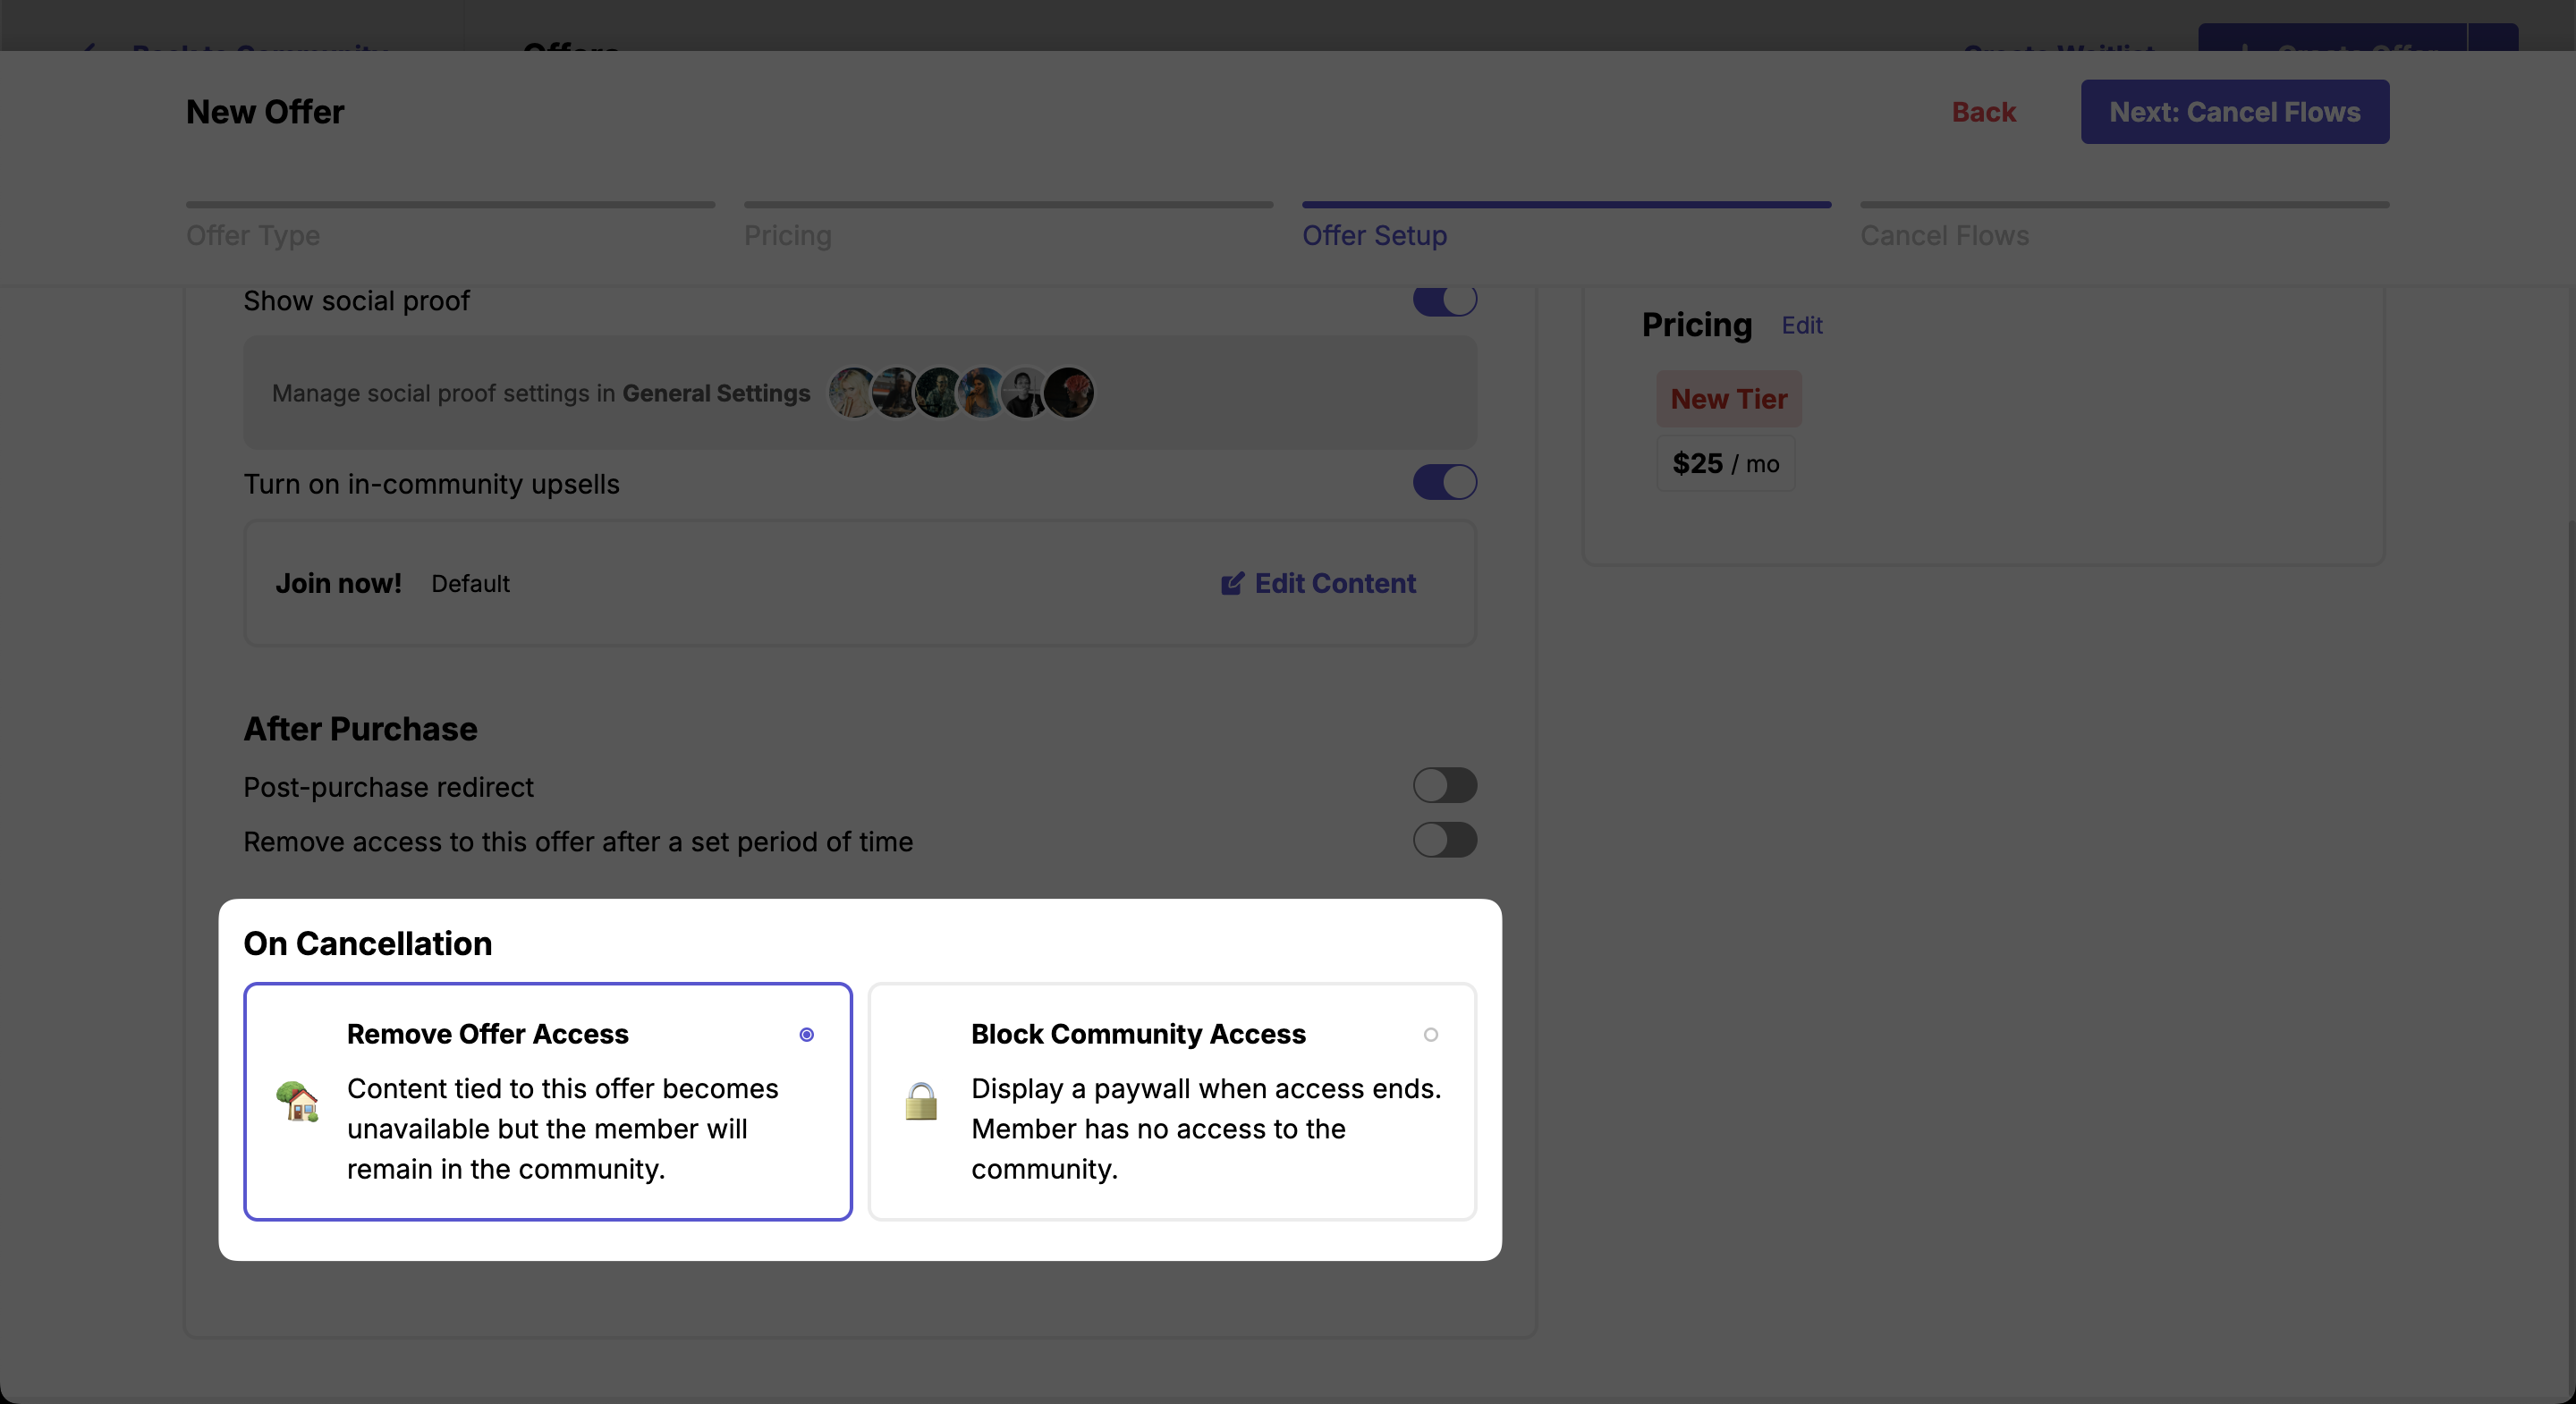The width and height of the screenshot is (2576, 1404).
Task: Click the house emoji icon on Remove Offer Access
Action: click(x=297, y=1101)
